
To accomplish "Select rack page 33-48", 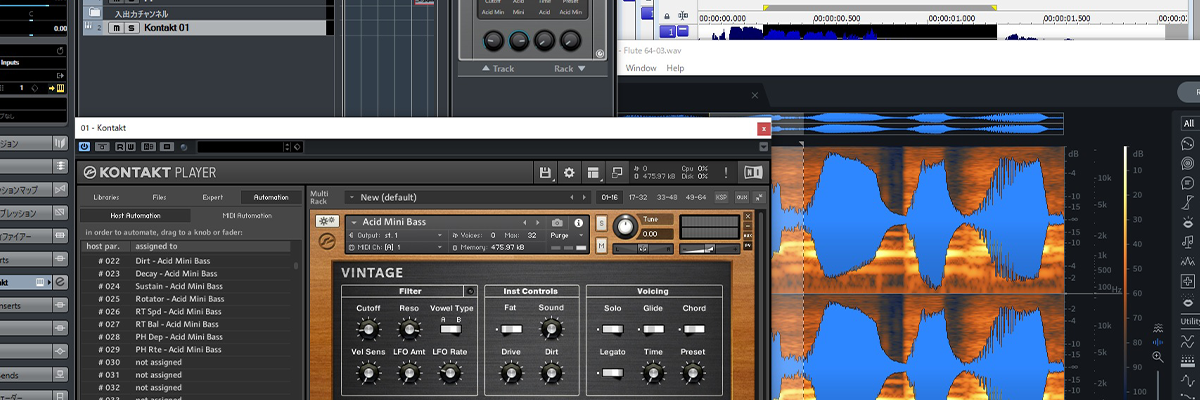I will 666,197.
